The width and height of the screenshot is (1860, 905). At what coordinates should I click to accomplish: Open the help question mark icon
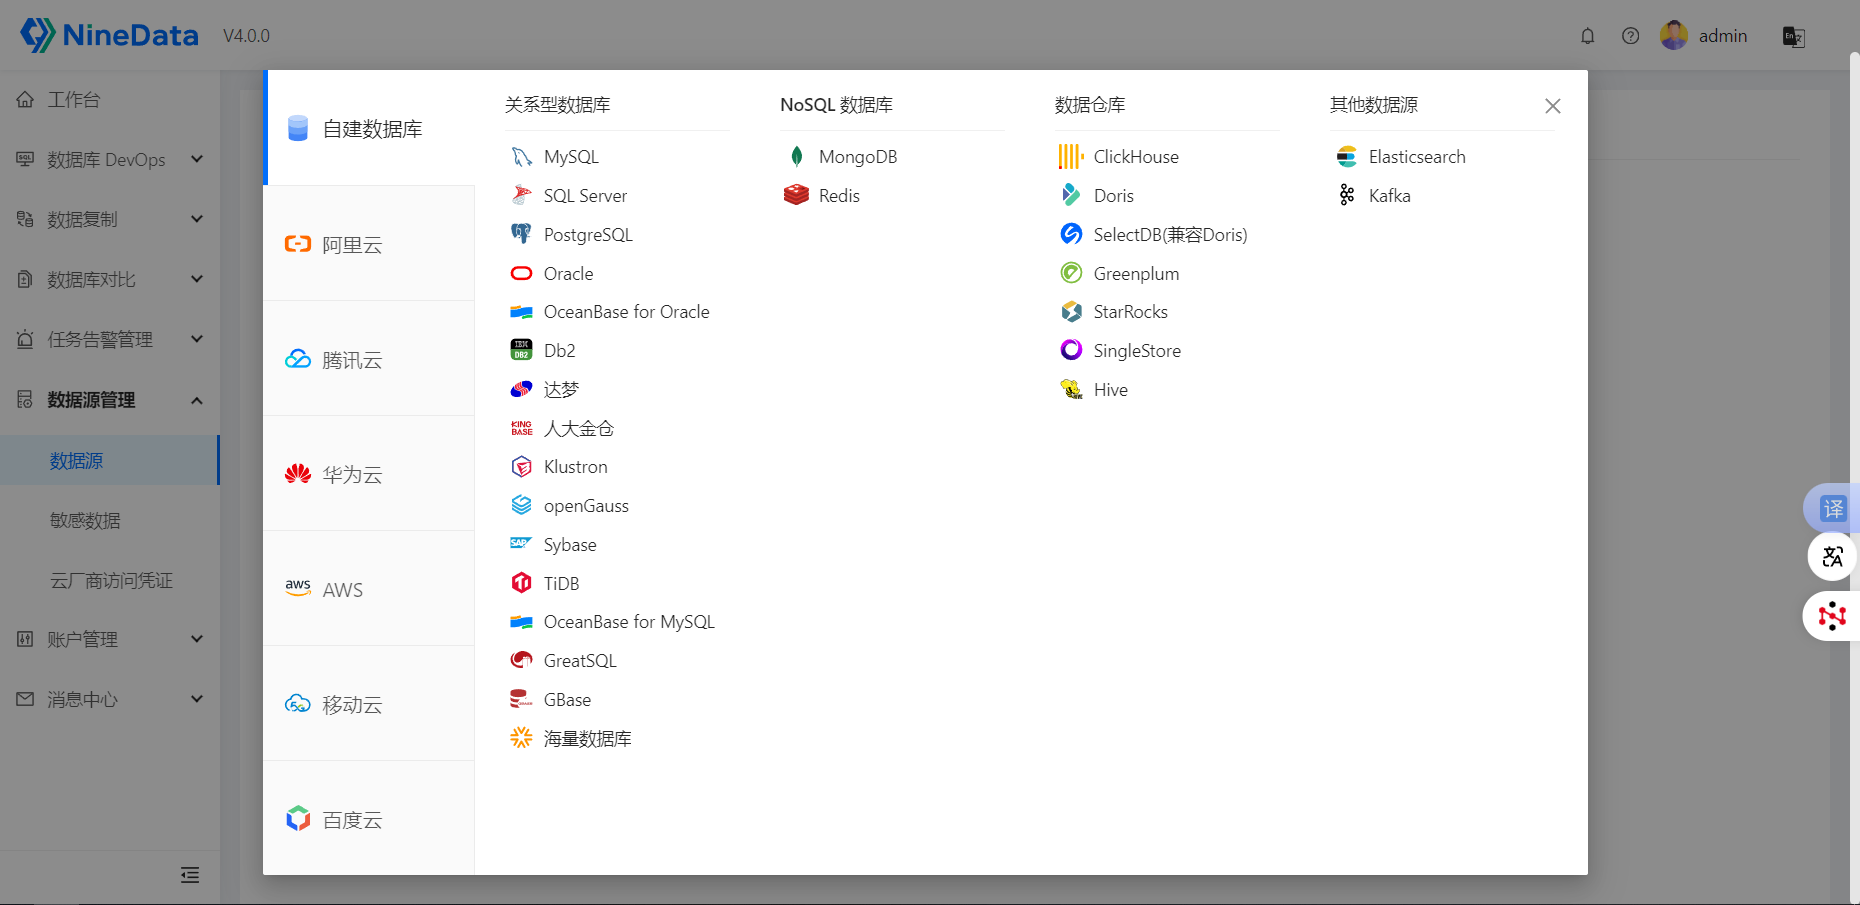[1630, 36]
